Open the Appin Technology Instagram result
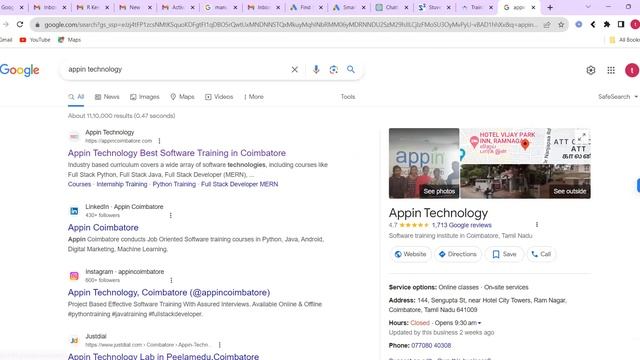 [169, 293]
